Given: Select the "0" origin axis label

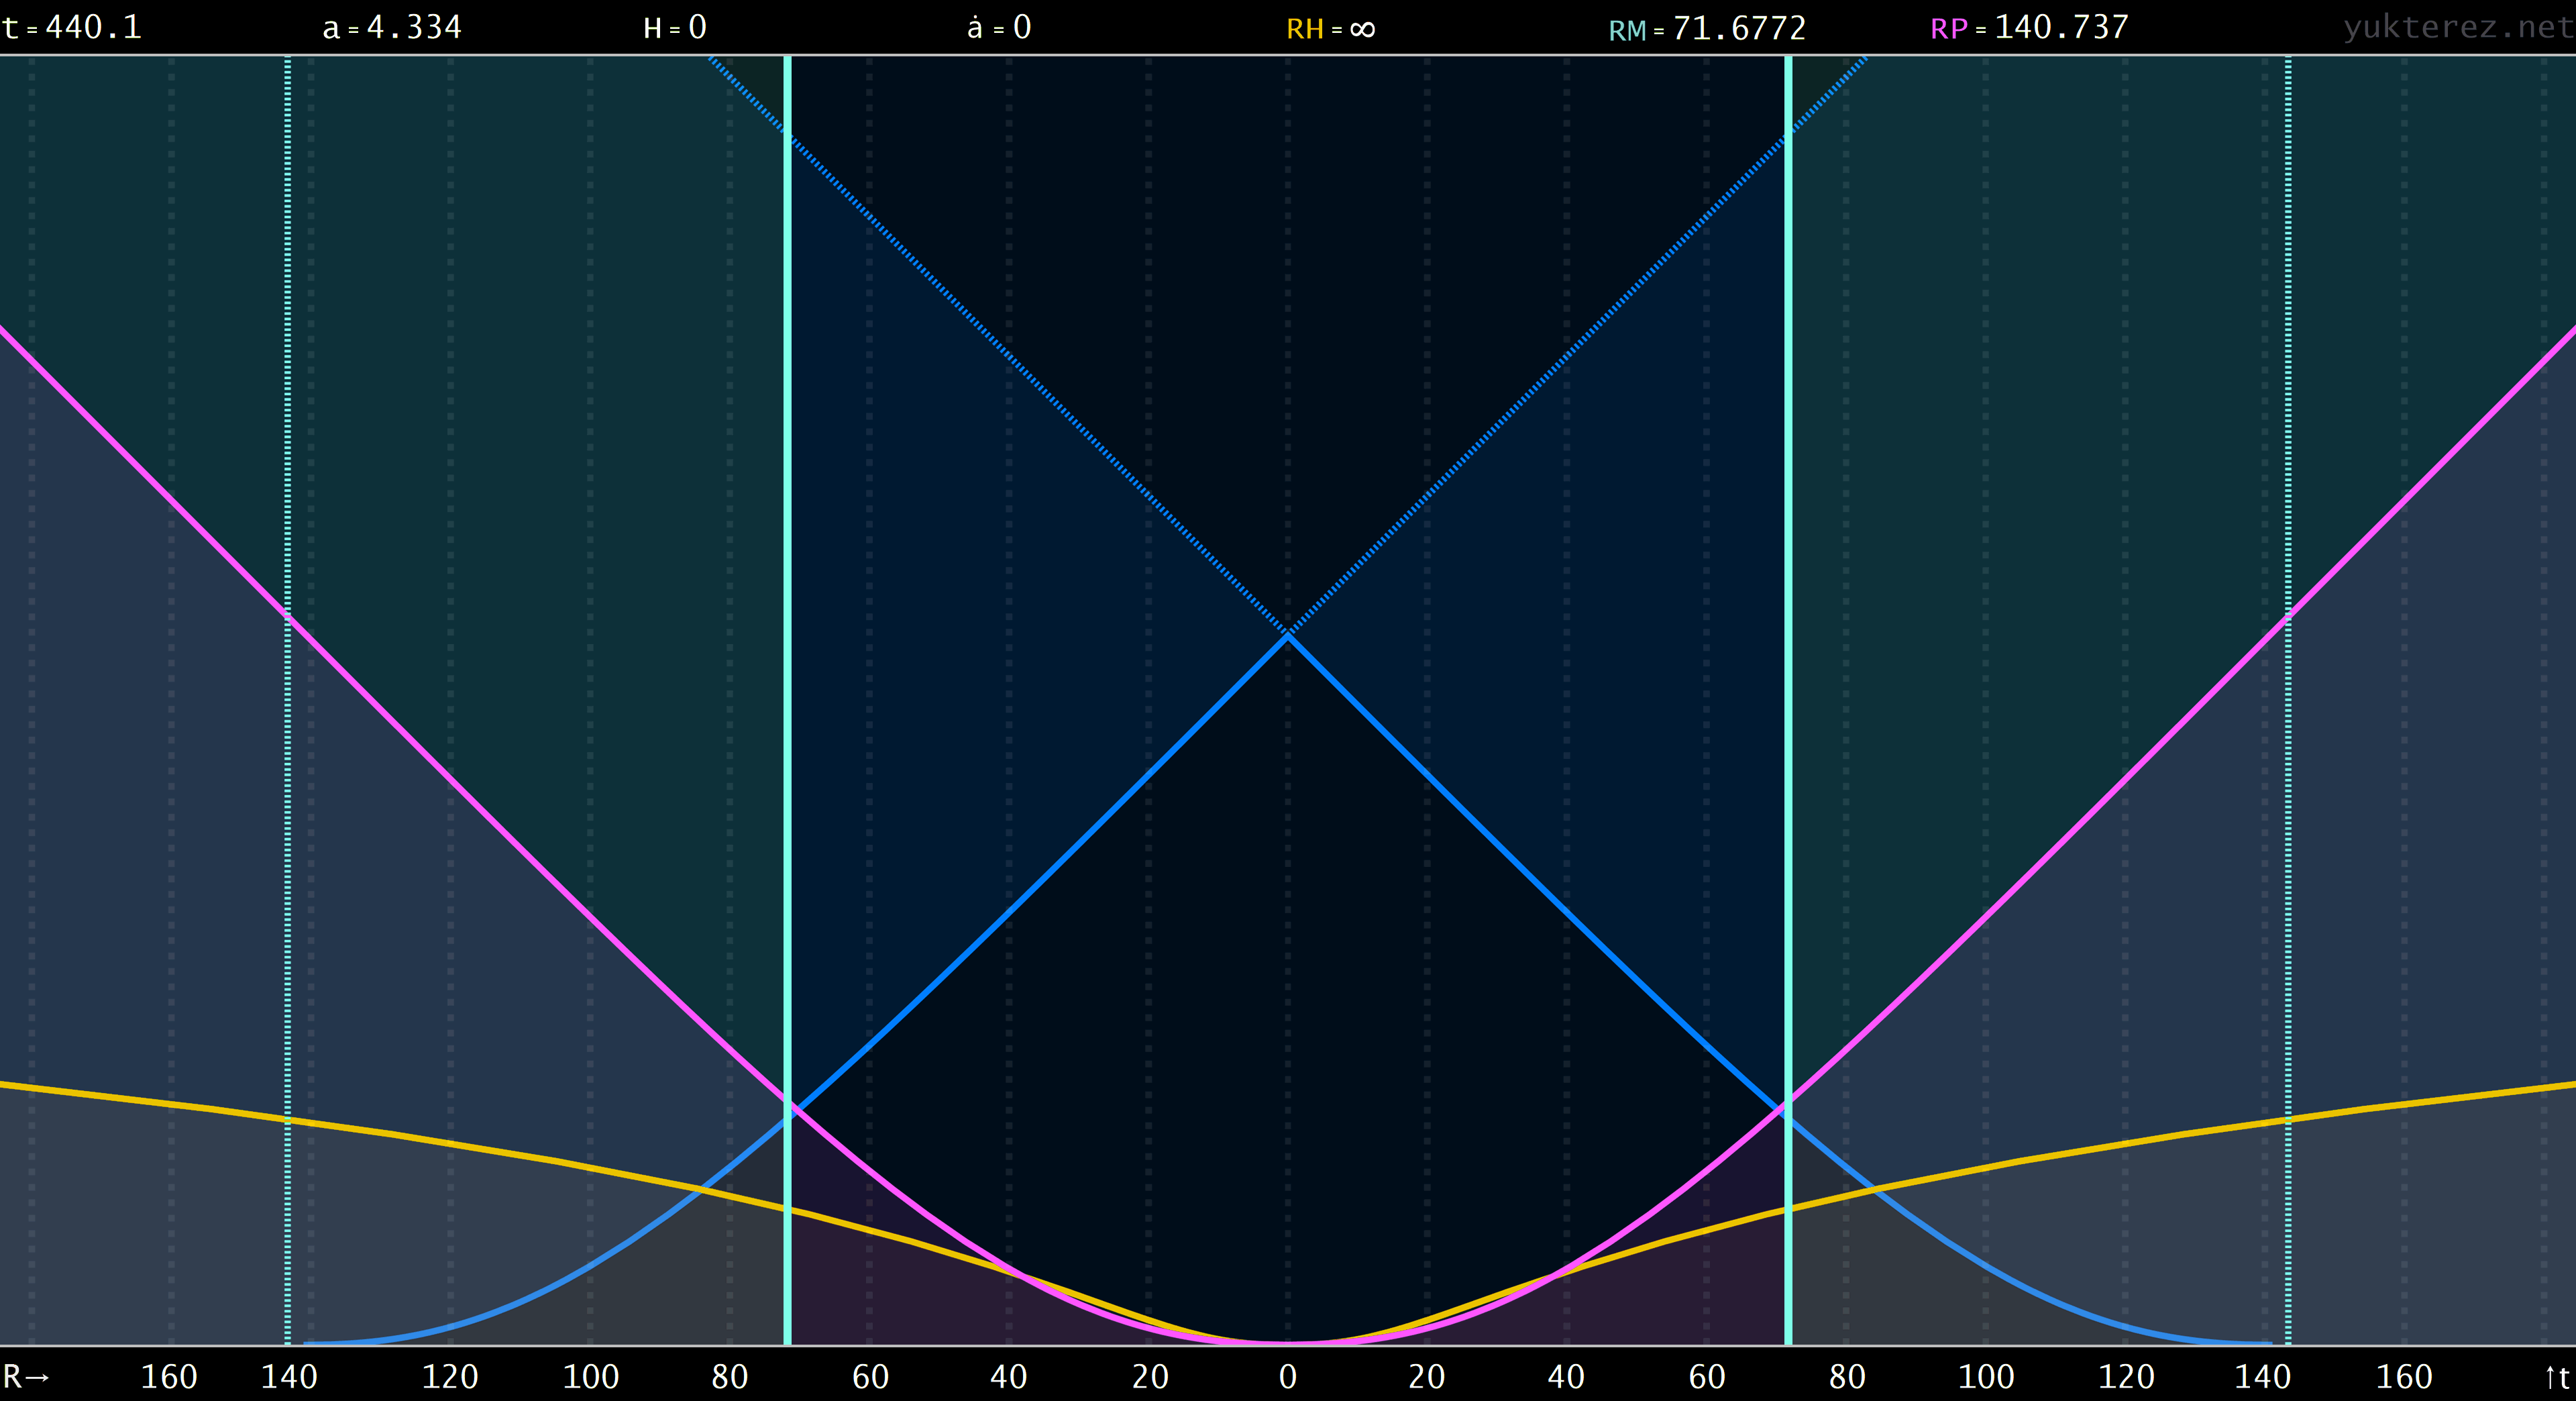Looking at the screenshot, I should tap(1288, 1377).
